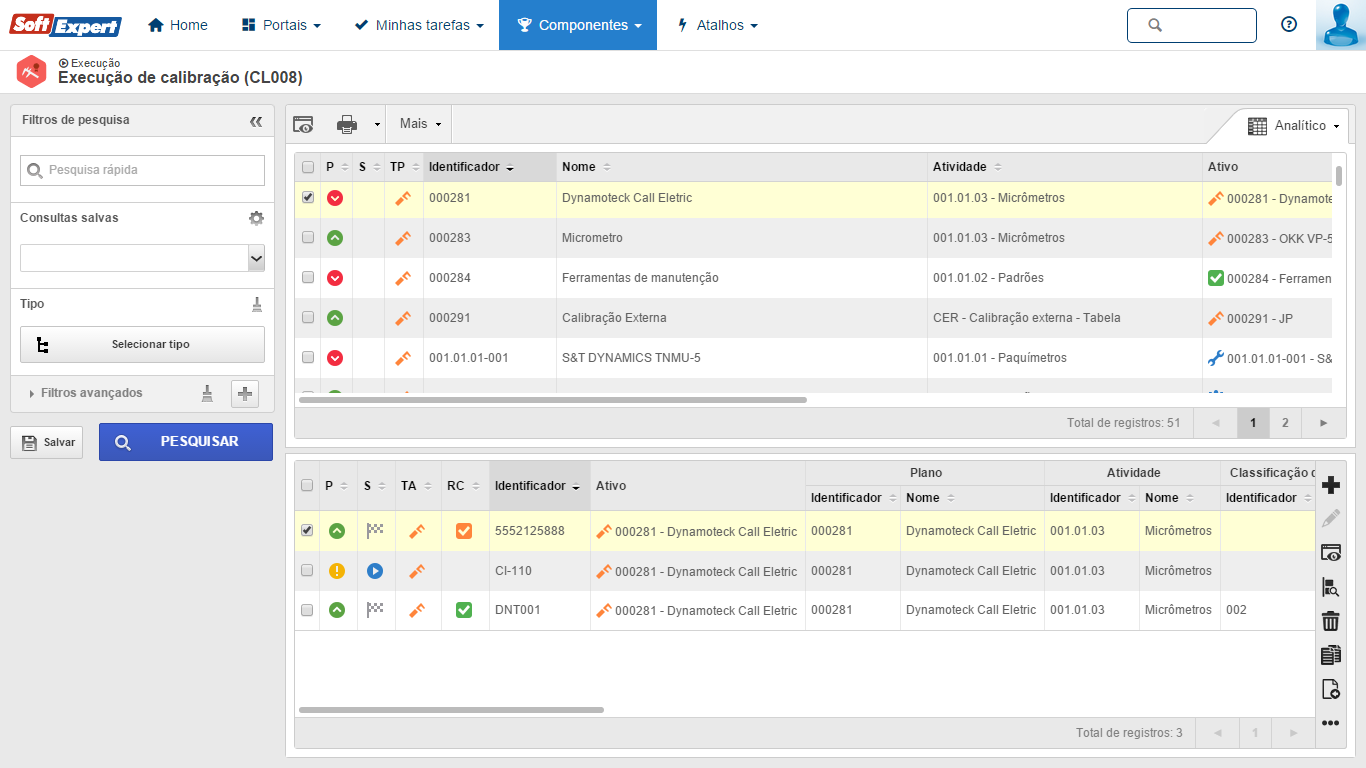The height and width of the screenshot is (768, 1366).
Task: Check the checkbox for record 000283
Action: [x=308, y=238]
